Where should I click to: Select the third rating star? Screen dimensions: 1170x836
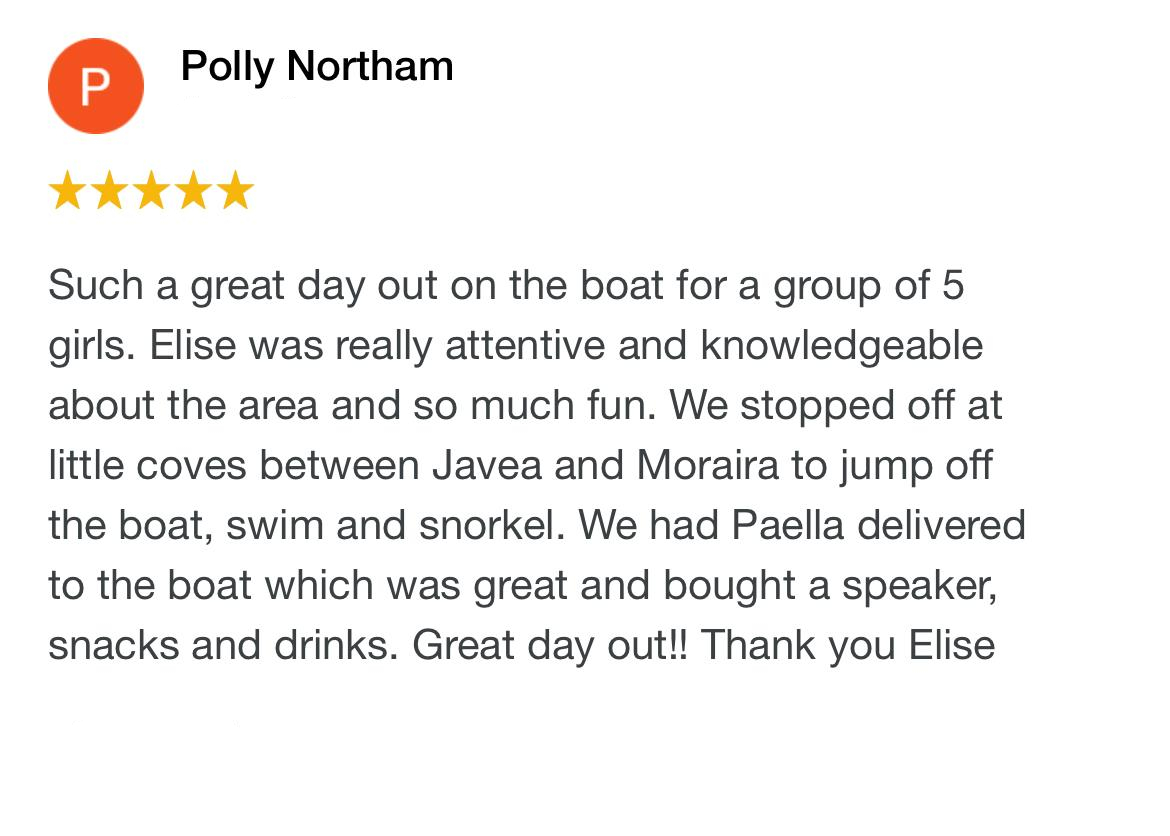151,190
